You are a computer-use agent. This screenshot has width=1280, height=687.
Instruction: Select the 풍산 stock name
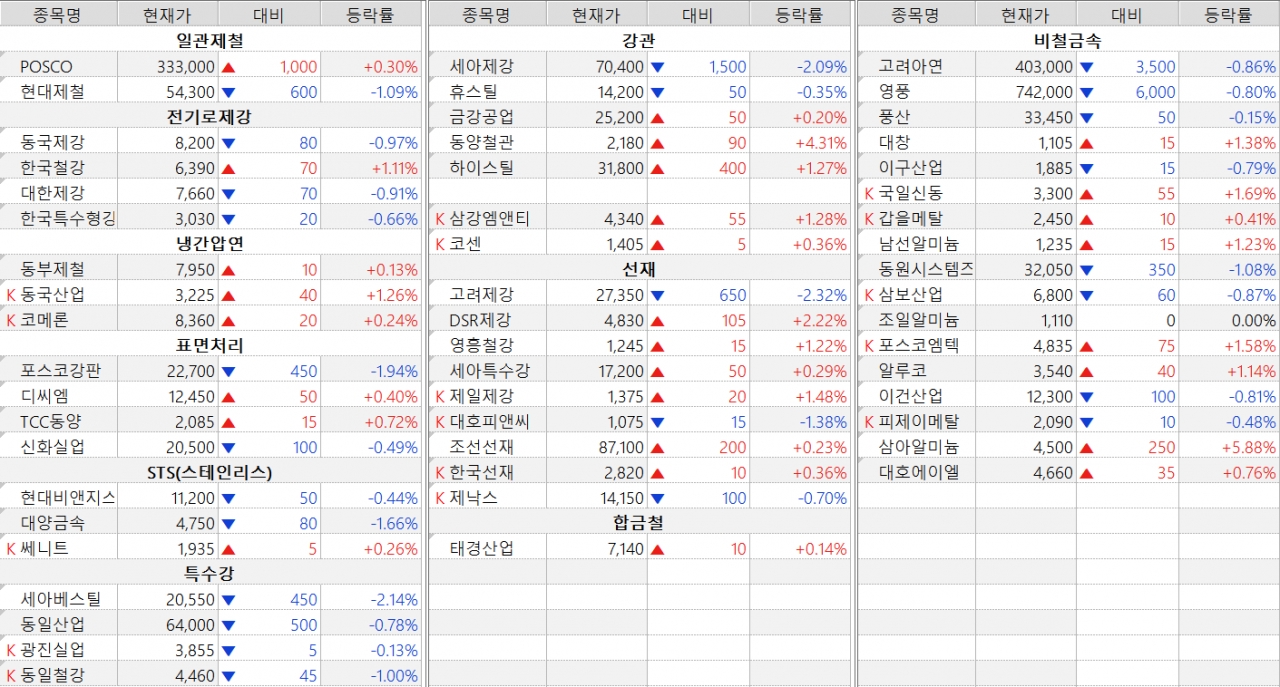tap(895, 117)
